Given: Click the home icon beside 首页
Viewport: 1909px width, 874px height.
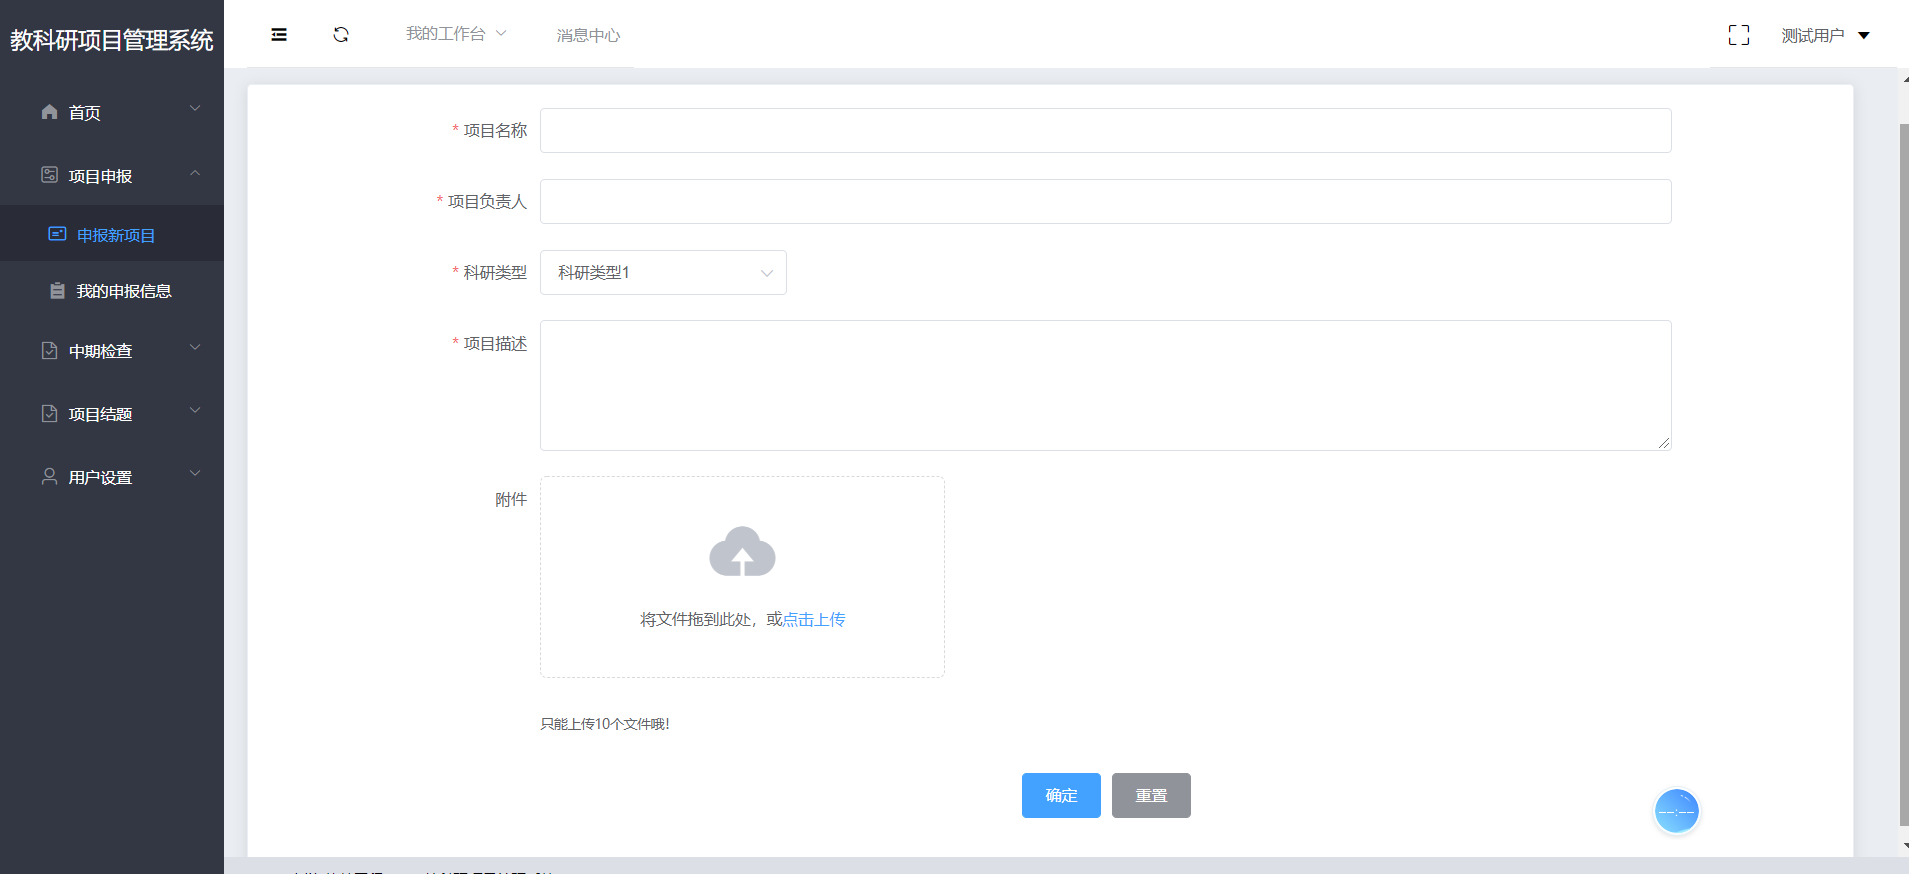Looking at the screenshot, I should coord(49,112).
